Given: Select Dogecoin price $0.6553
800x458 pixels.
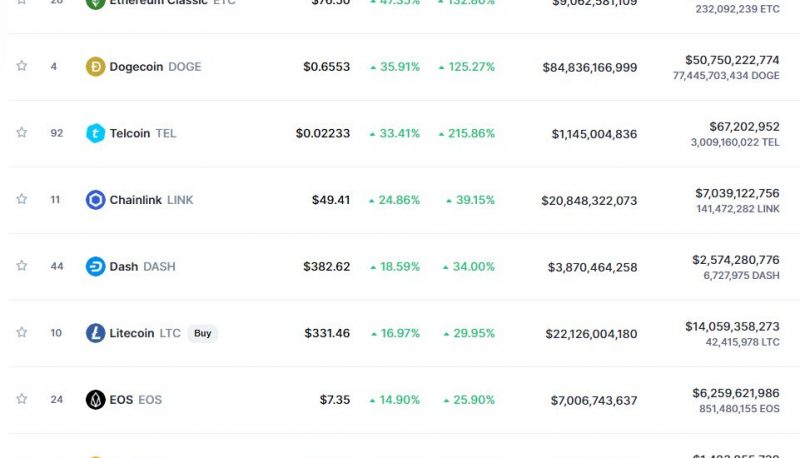Looking at the screenshot, I should point(327,67).
